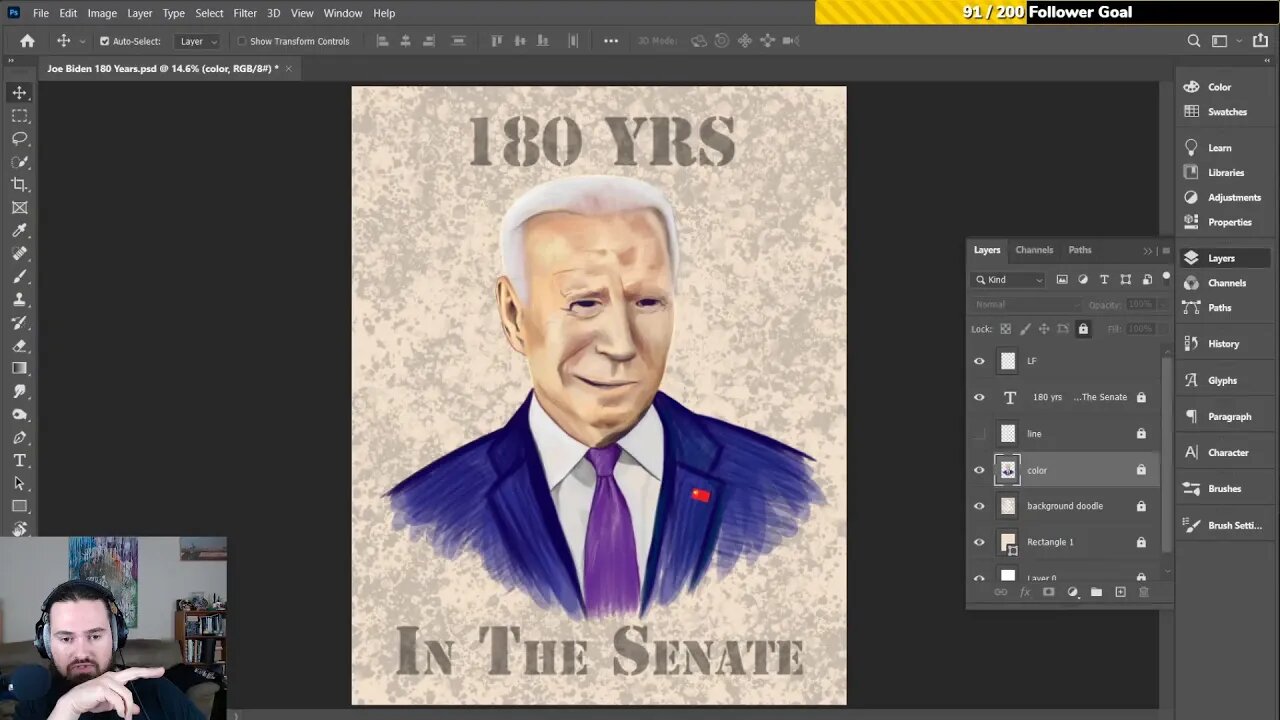
Task: Switch to the Paths tab
Action: click(x=1080, y=250)
